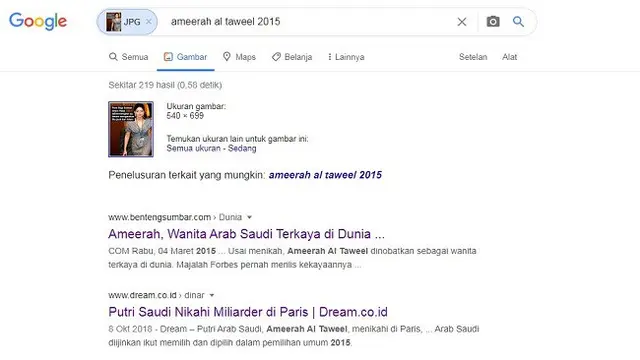Select the 540 × 699 size text

point(185,116)
